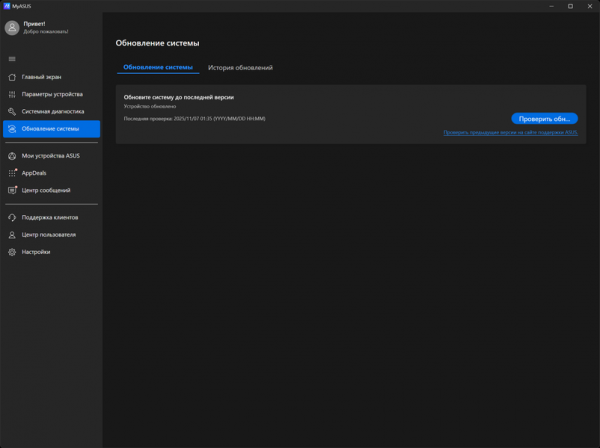Click the Обновление системы refresh icon
This screenshot has height=448, width=600.
point(12,129)
